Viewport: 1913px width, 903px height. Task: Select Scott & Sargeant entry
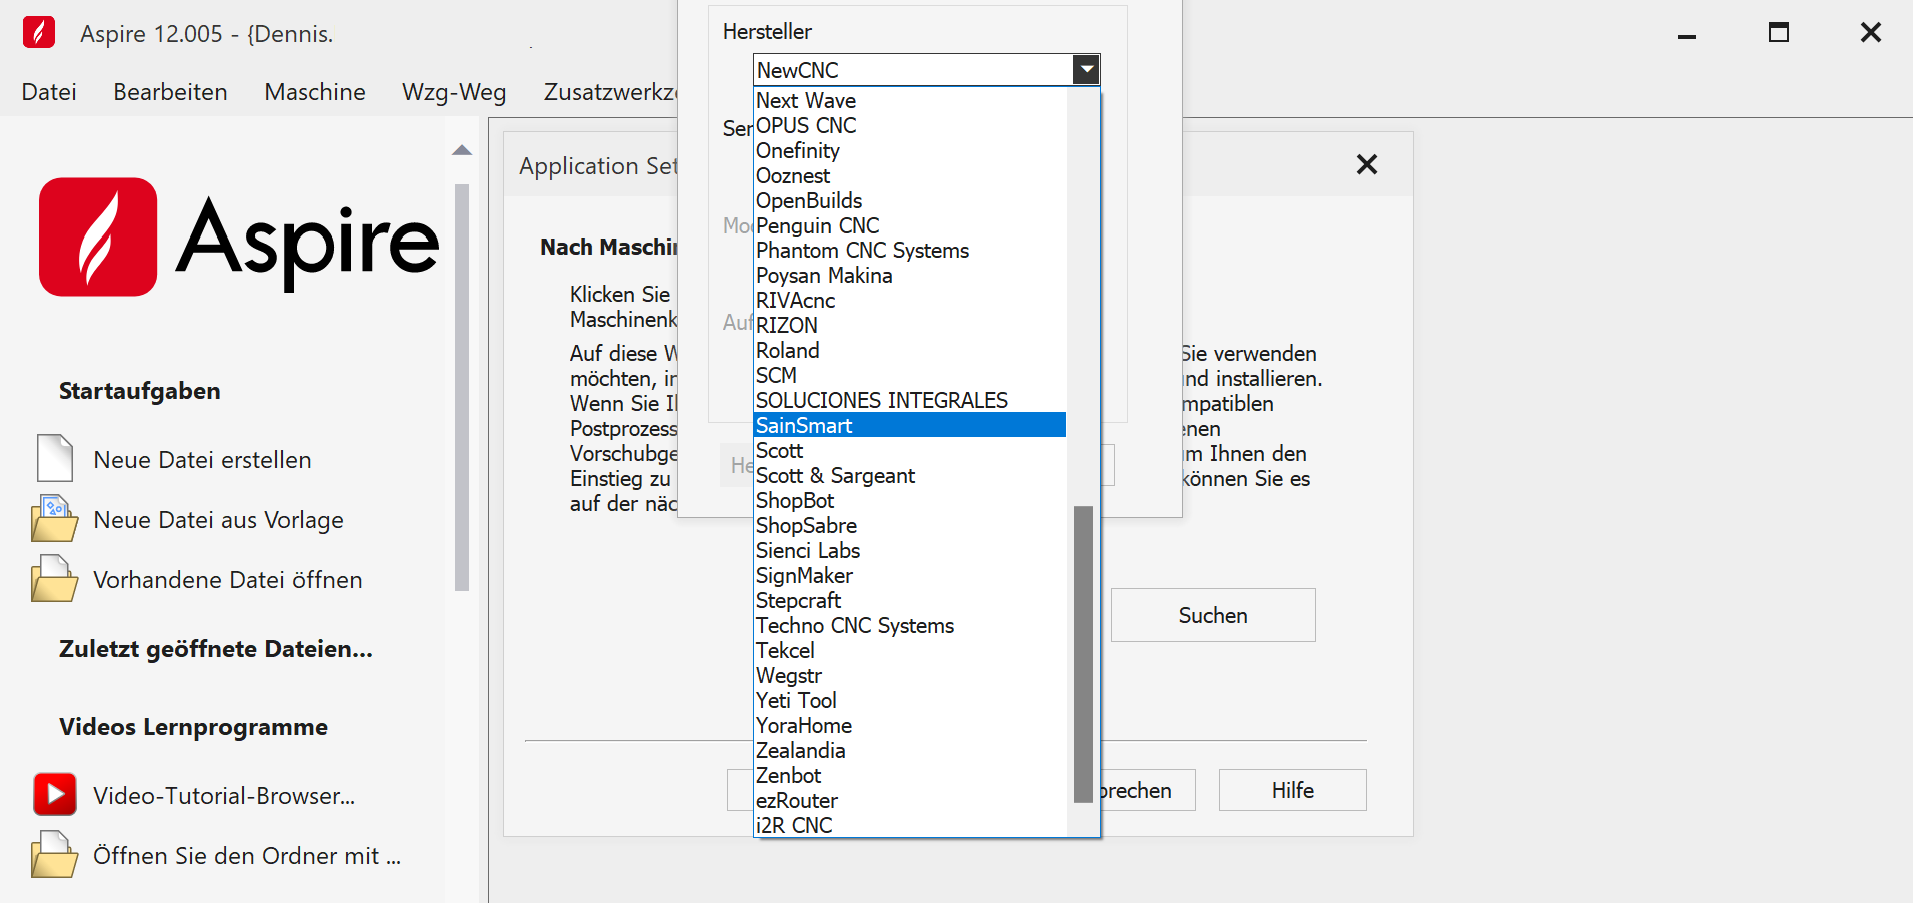(910, 475)
